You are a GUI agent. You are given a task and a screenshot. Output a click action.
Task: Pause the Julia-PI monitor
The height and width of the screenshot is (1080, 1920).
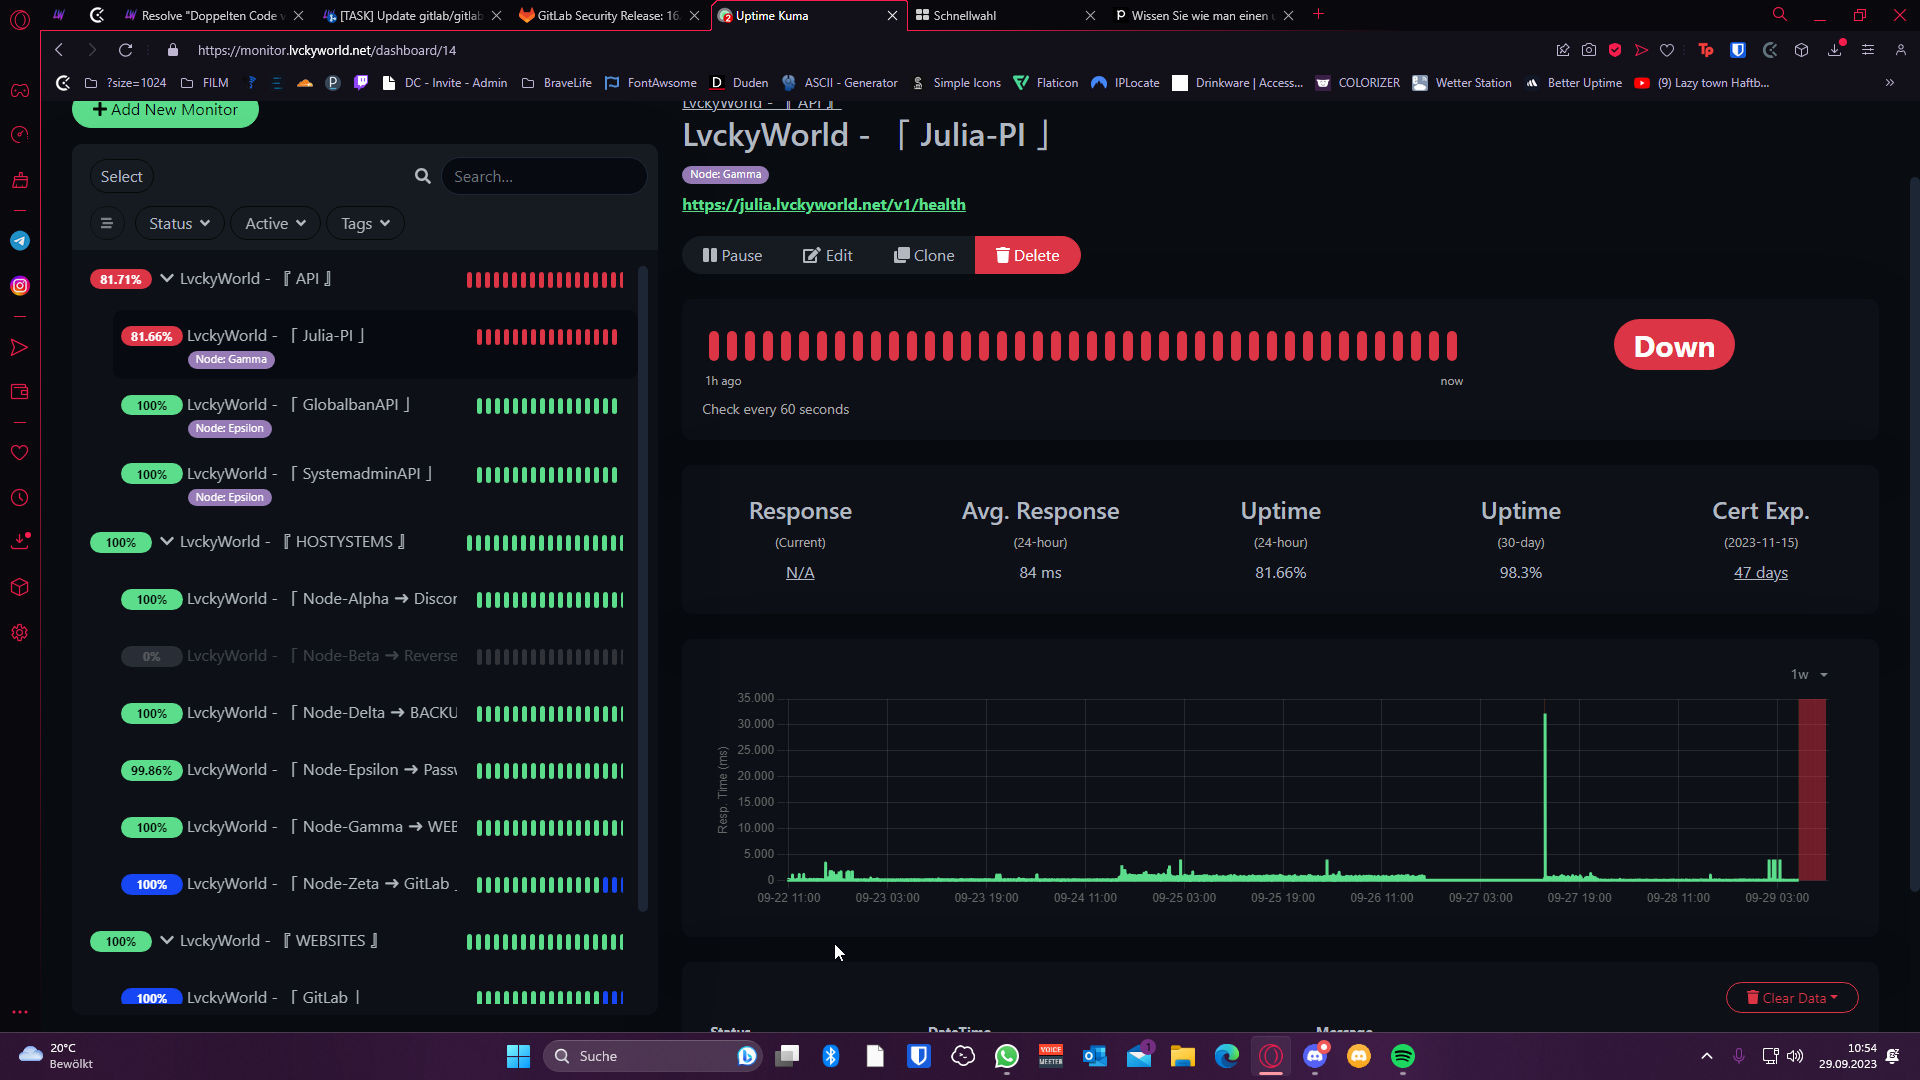[x=732, y=255]
